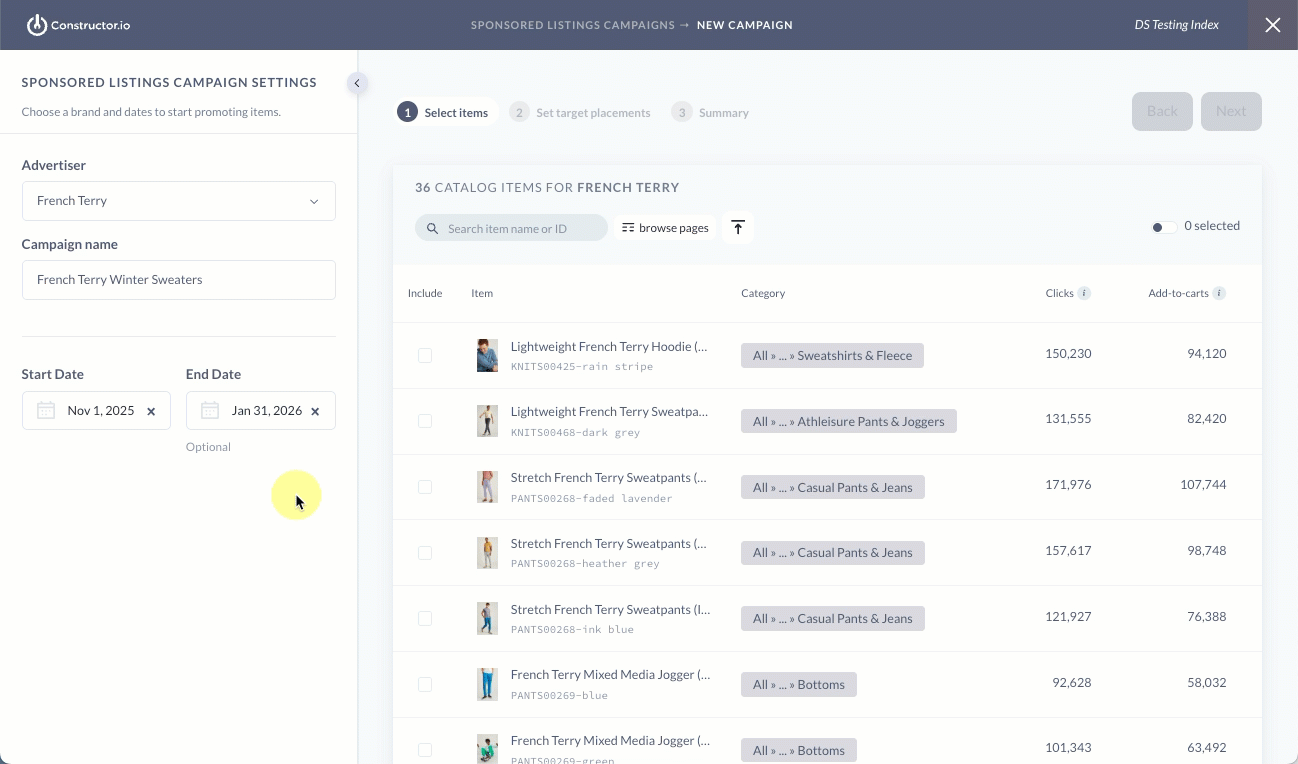Click Sponsored Listings Campaigns breadcrumb

pos(573,25)
